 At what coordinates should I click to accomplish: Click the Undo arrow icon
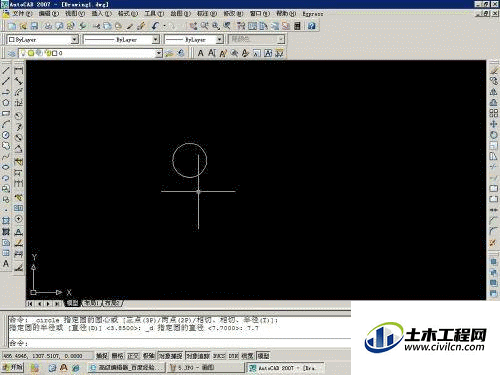(155, 26)
